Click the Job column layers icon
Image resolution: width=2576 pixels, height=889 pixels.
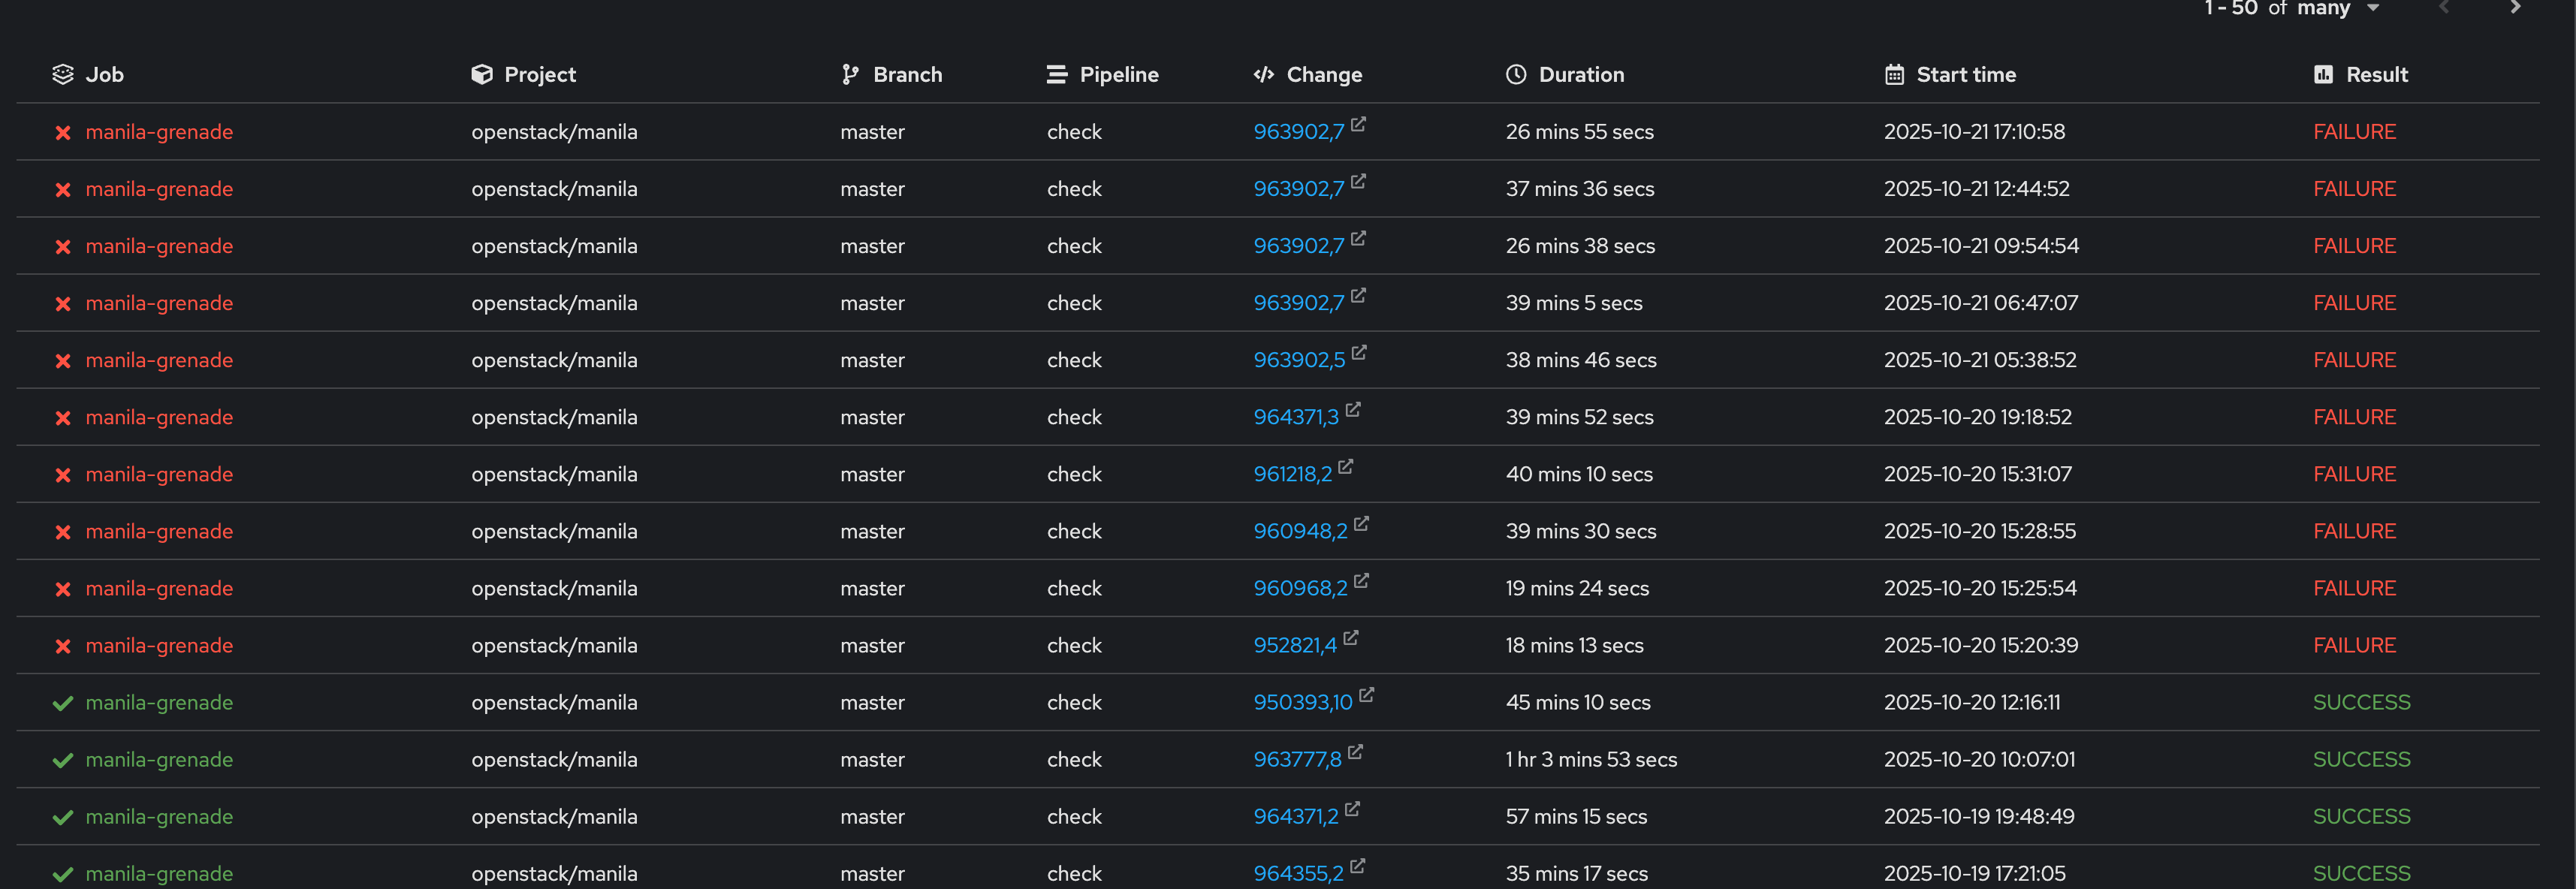[x=63, y=74]
